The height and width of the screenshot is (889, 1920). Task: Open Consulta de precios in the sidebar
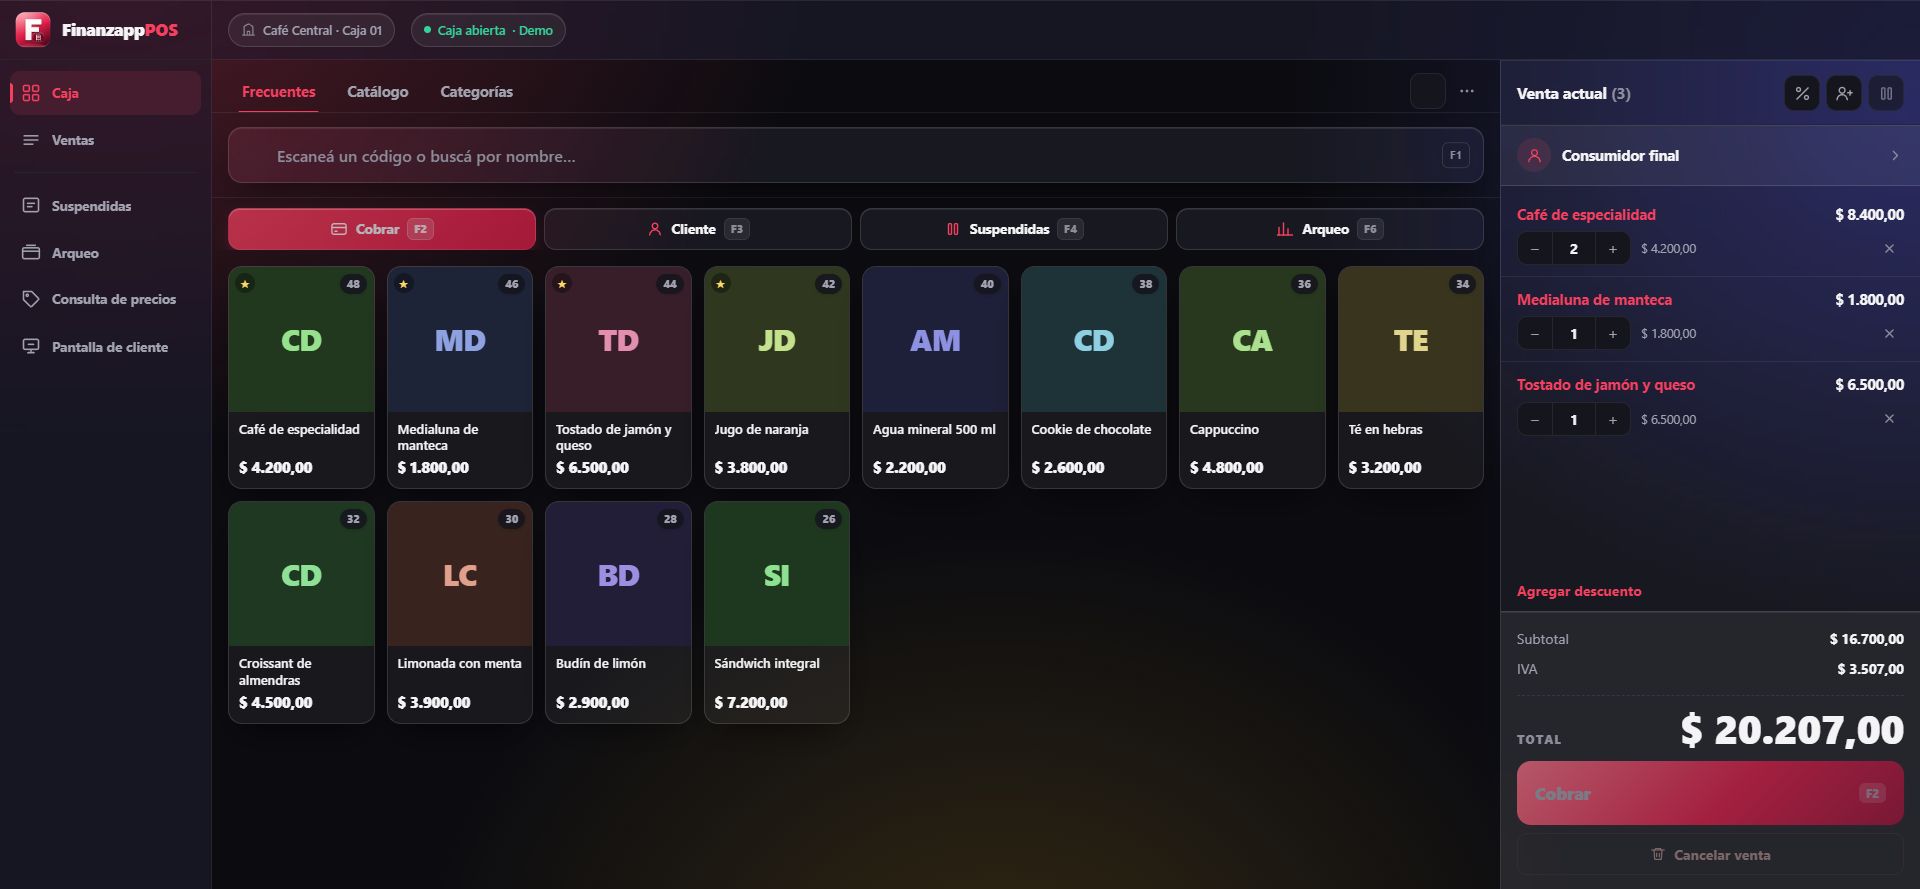click(105, 299)
